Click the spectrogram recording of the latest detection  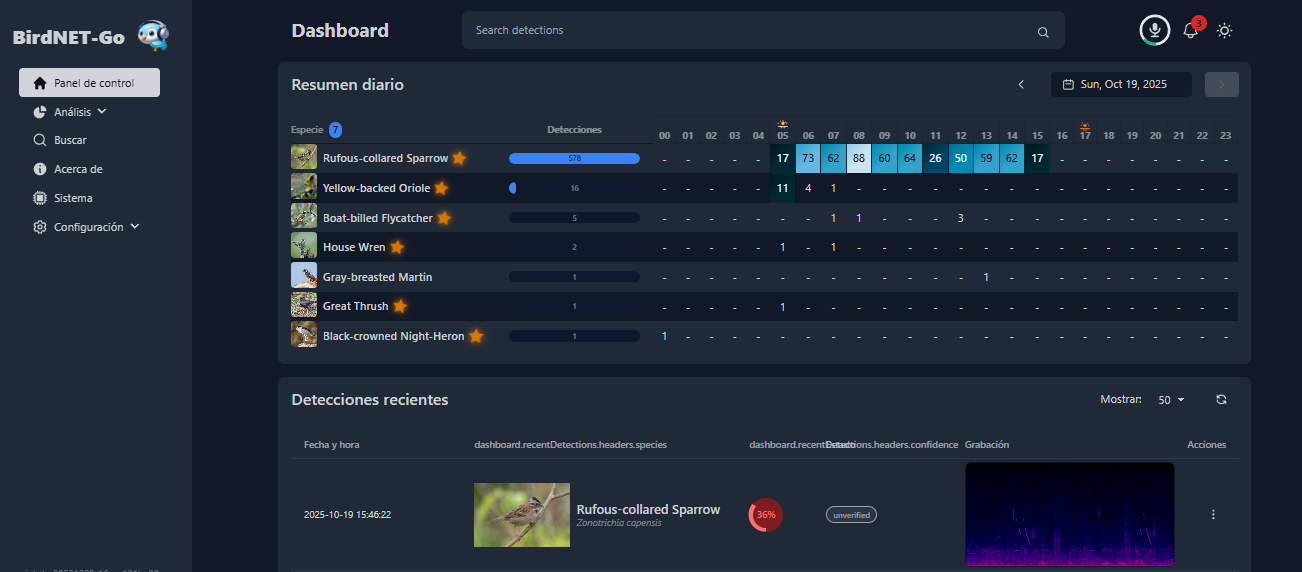(x=1069, y=514)
